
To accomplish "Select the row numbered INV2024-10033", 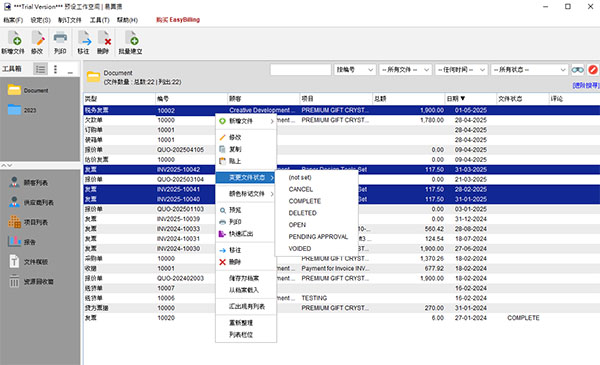I will click(x=341, y=229).
